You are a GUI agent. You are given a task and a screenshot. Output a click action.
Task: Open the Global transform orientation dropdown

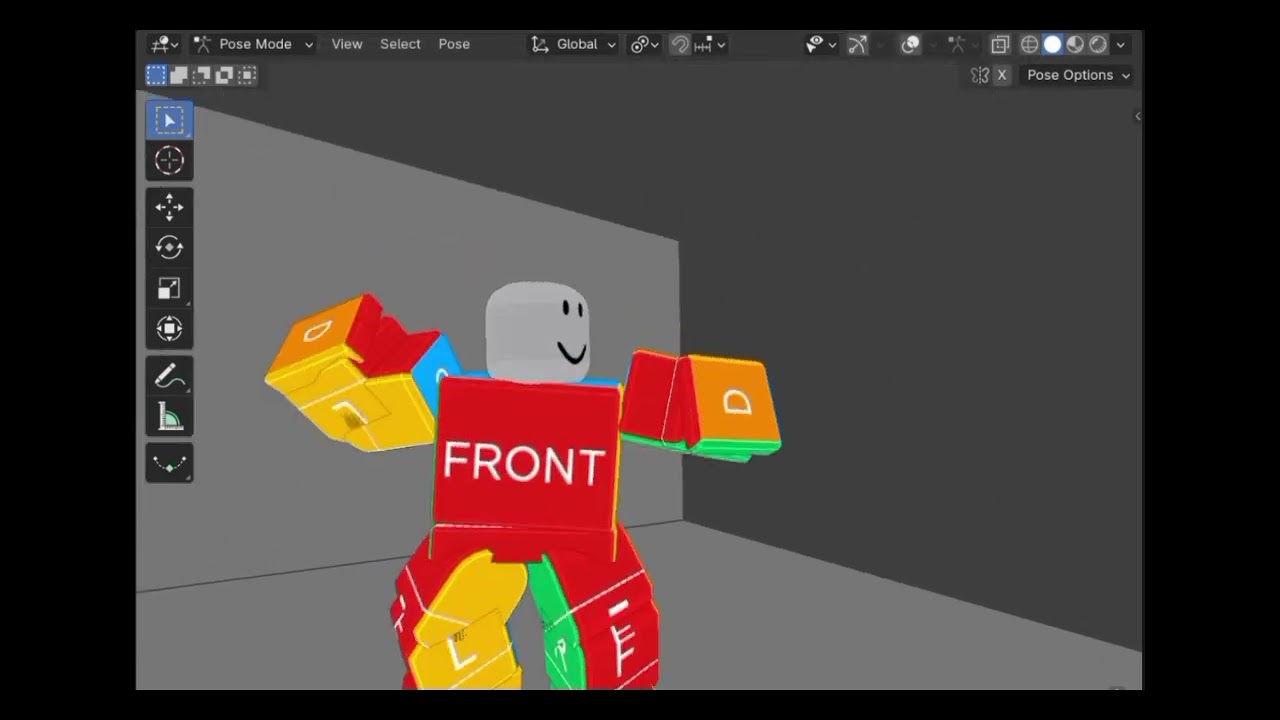pyautogui.click(x=573, y=44)
